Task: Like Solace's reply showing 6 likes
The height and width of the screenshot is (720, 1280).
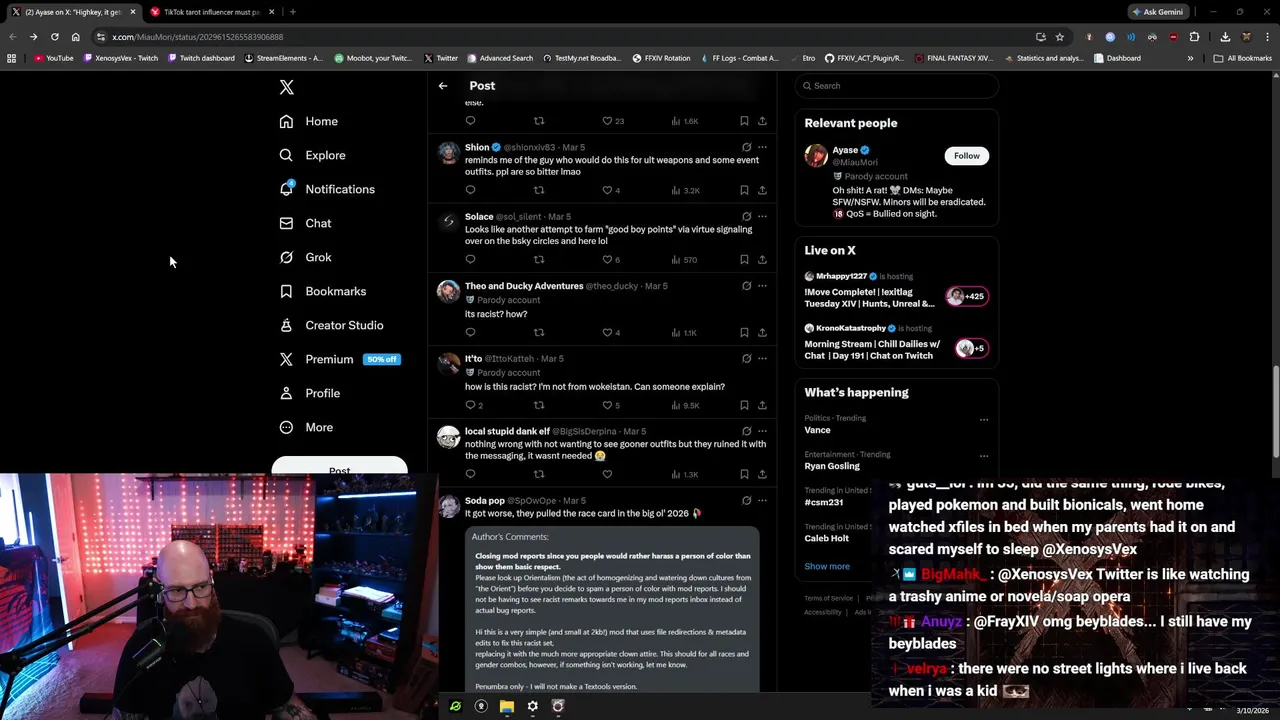Action: [x=612, y=260]
